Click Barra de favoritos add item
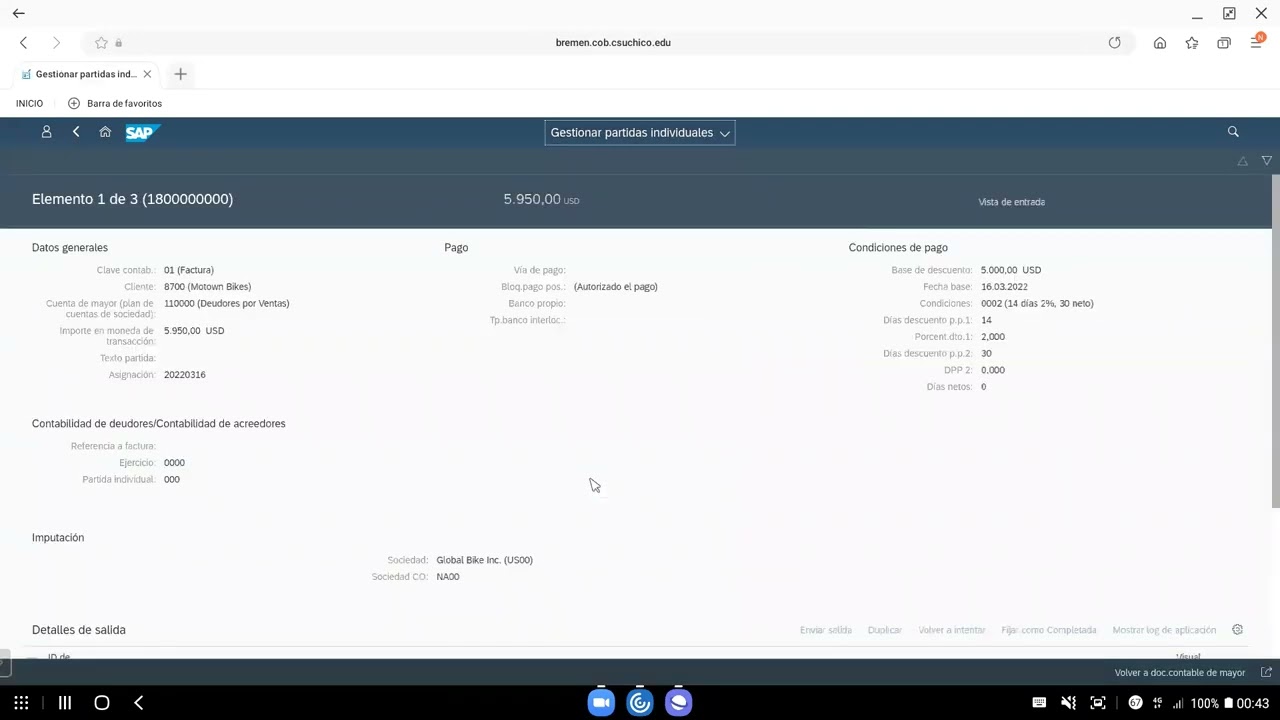This screenshot has height=720, width=1280. tap(115, 103)
